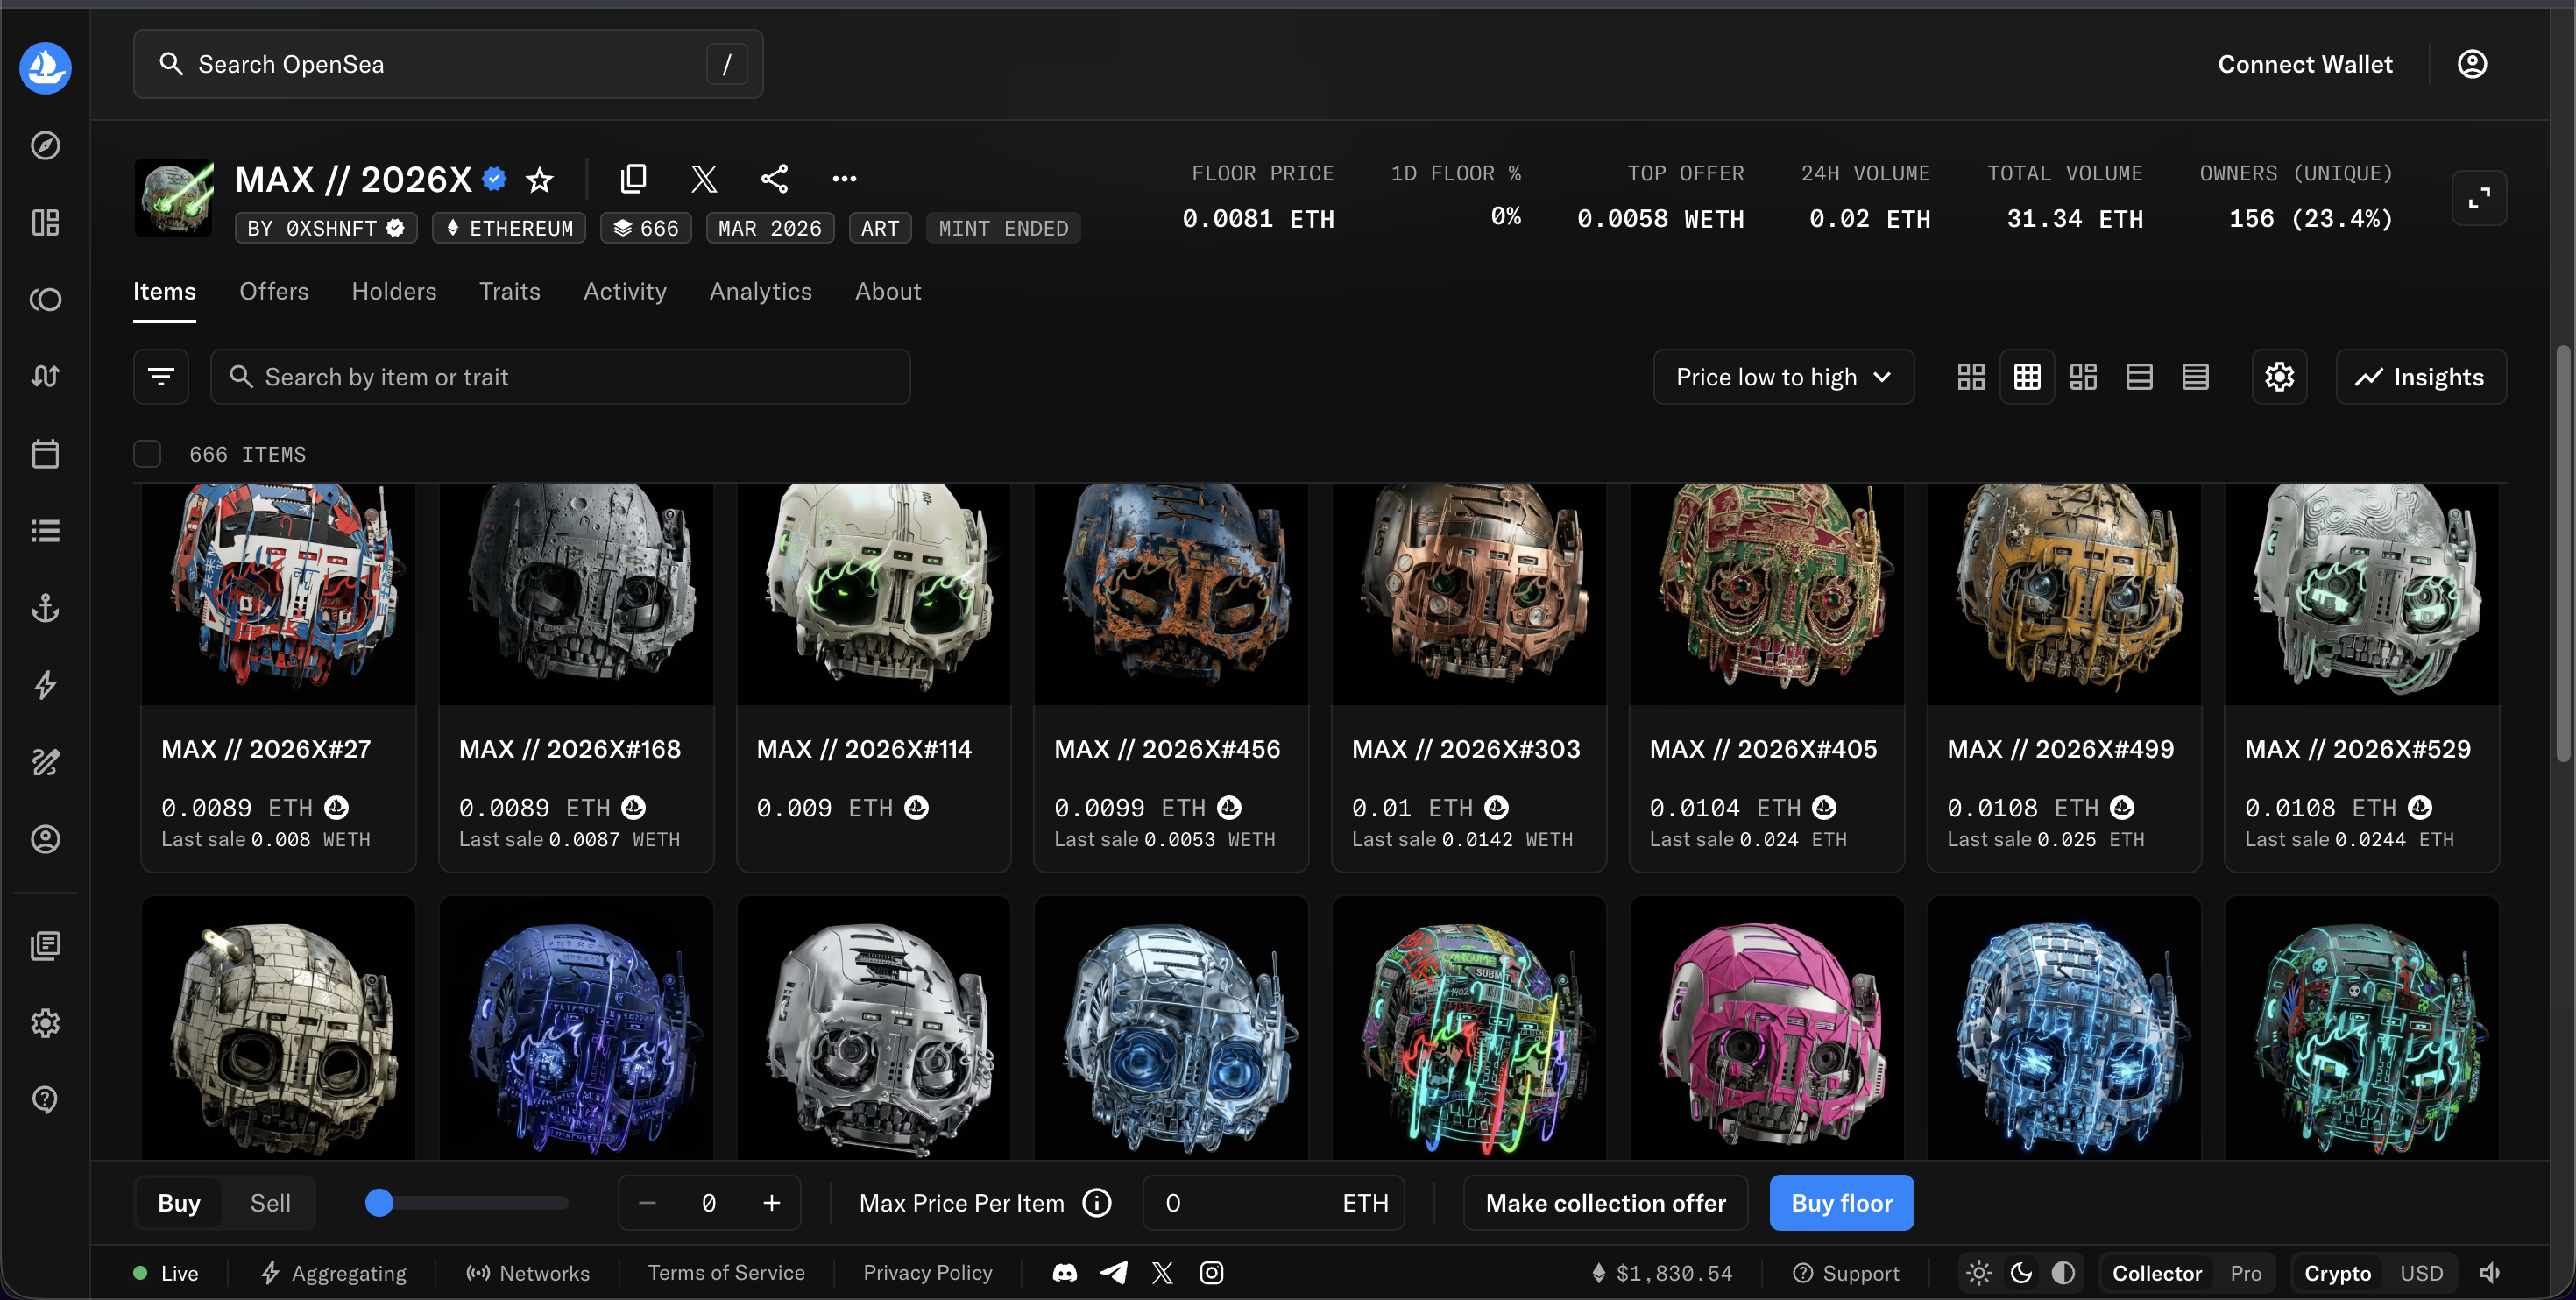The height and width of the screenshot is (1300, 2576).
Task: Open Price low to high dropdown
Action: 1783,377
